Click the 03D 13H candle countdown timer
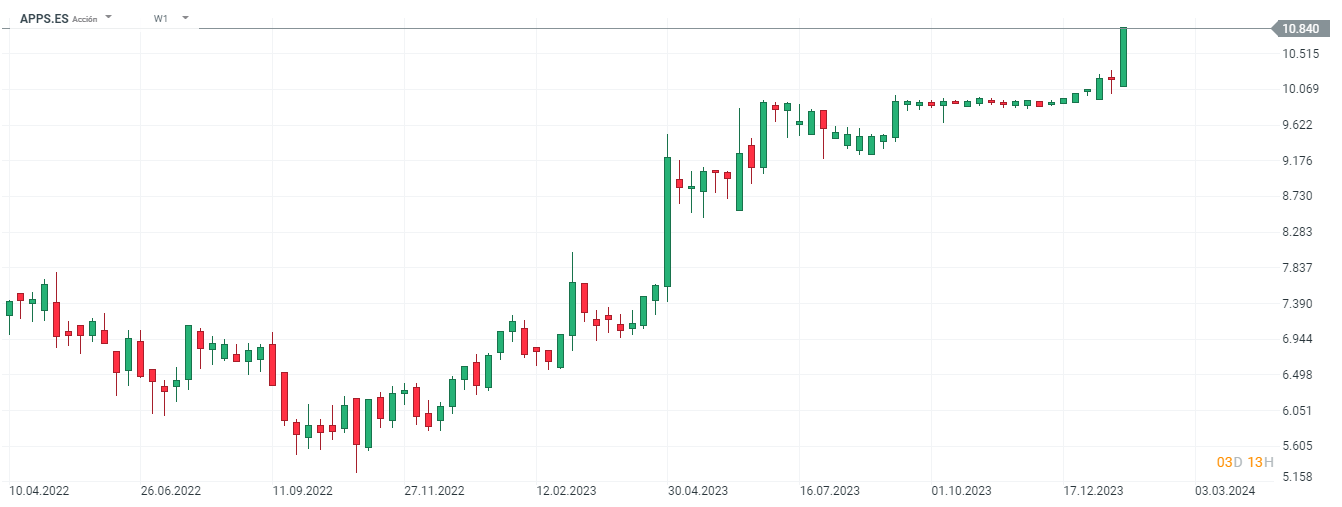This screenshot has width=1342, height=507. click(x=1245, y=462)
